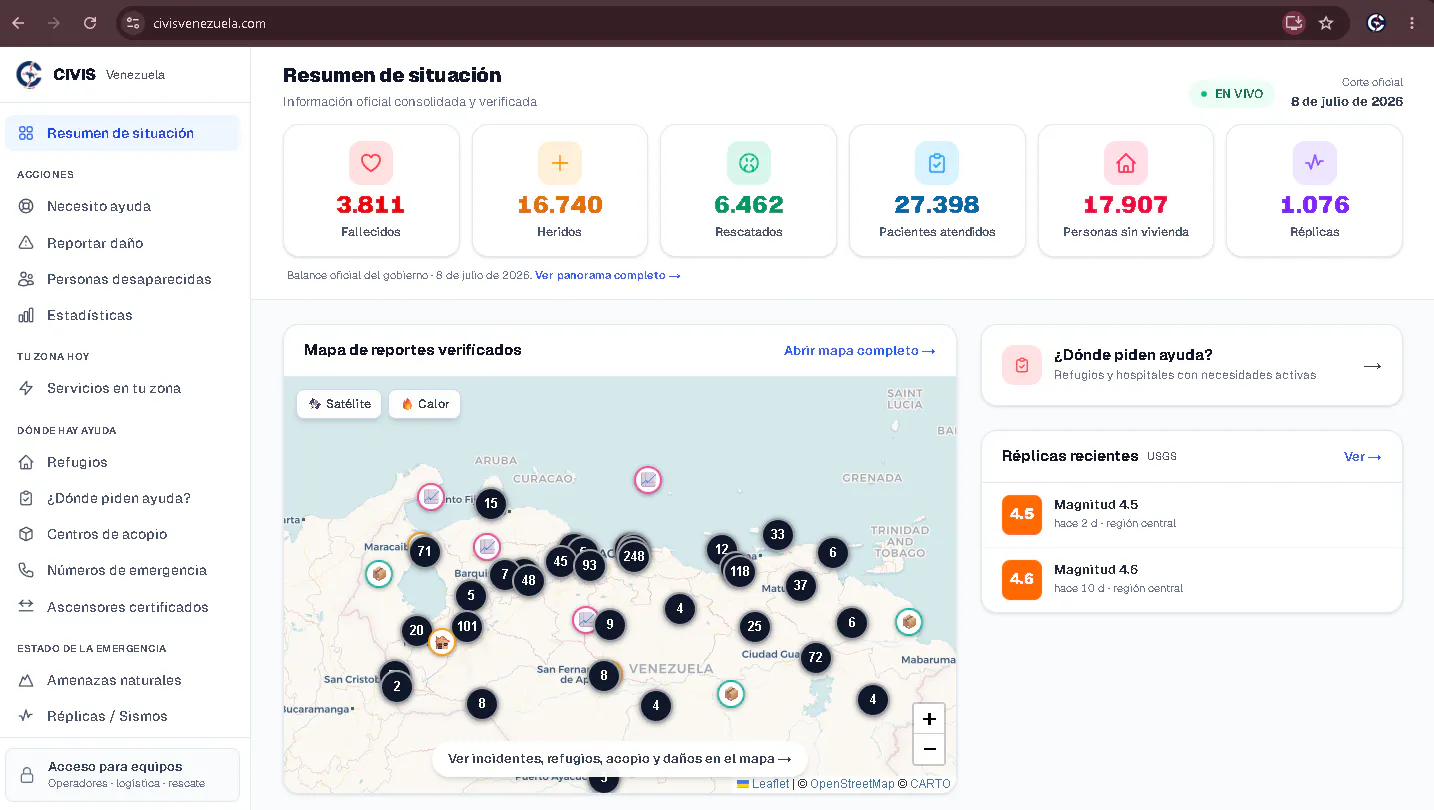Viewport: 1434px width, 810px height.
Task: Click the clipboard icon in ¿Dónde piden ayuda? card
Action: (1022, 365)
